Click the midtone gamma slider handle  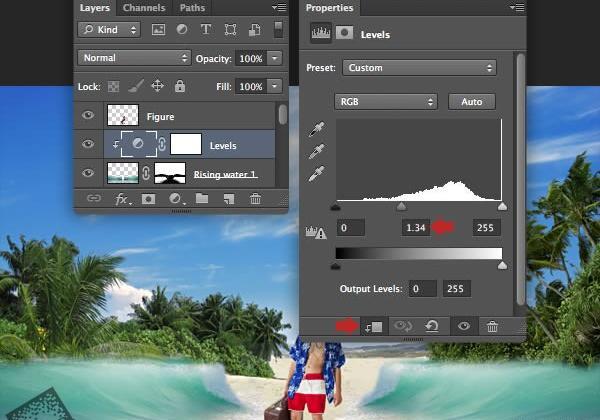coord(401,207)
